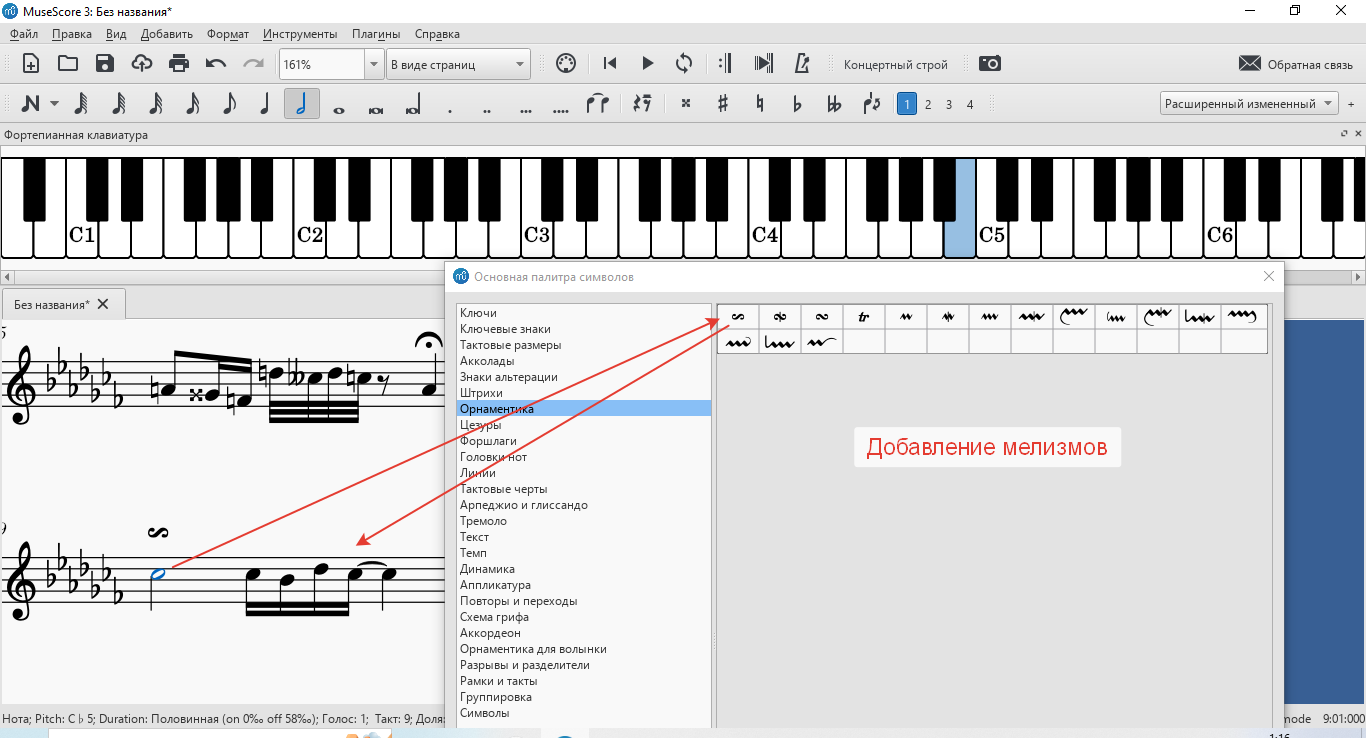Click the double flat accidental icon
This screenshot has width=1366, height=738.
point(834,104)
